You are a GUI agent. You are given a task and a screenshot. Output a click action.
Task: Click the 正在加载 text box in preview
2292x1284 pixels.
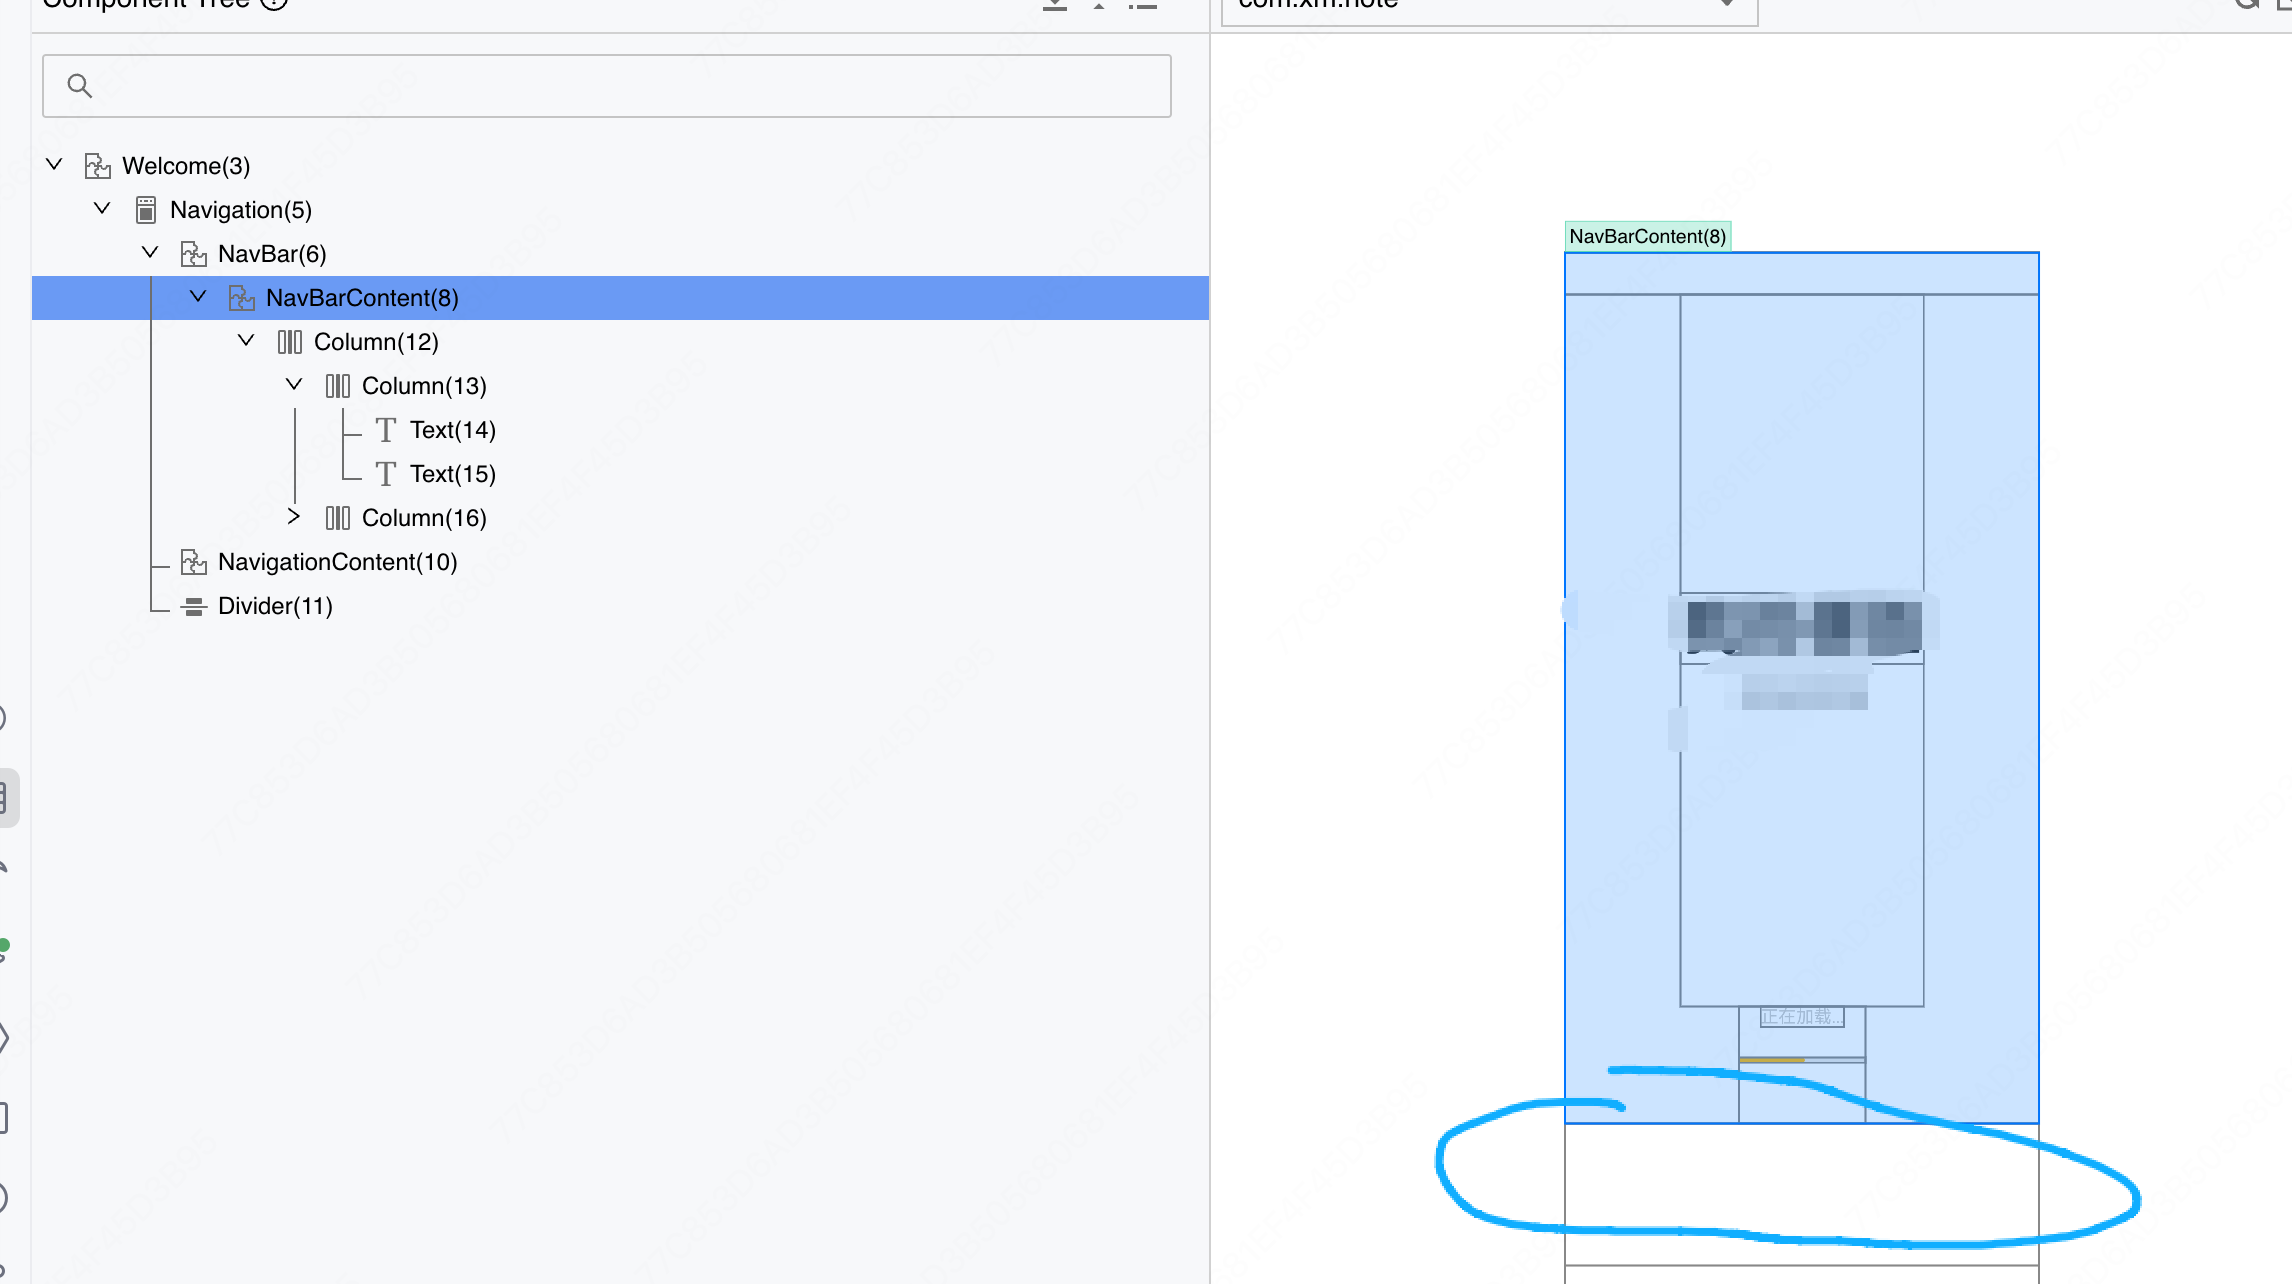[x=1801, y=1017]
